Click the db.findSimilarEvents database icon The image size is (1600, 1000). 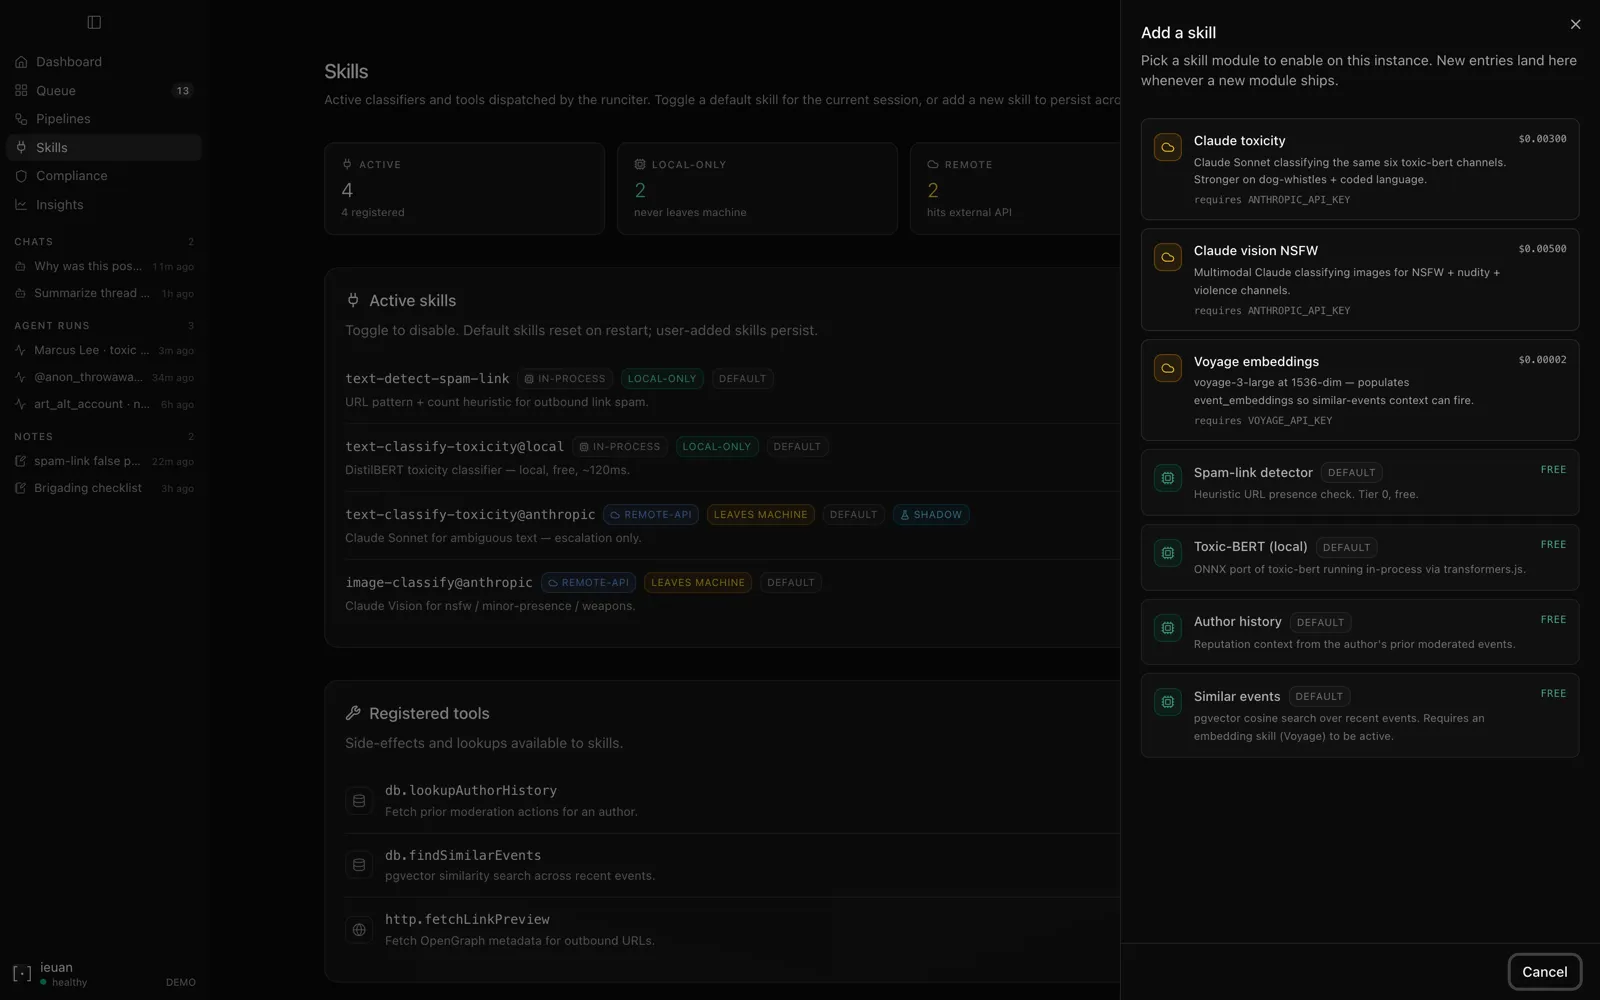tap(359, 864)
